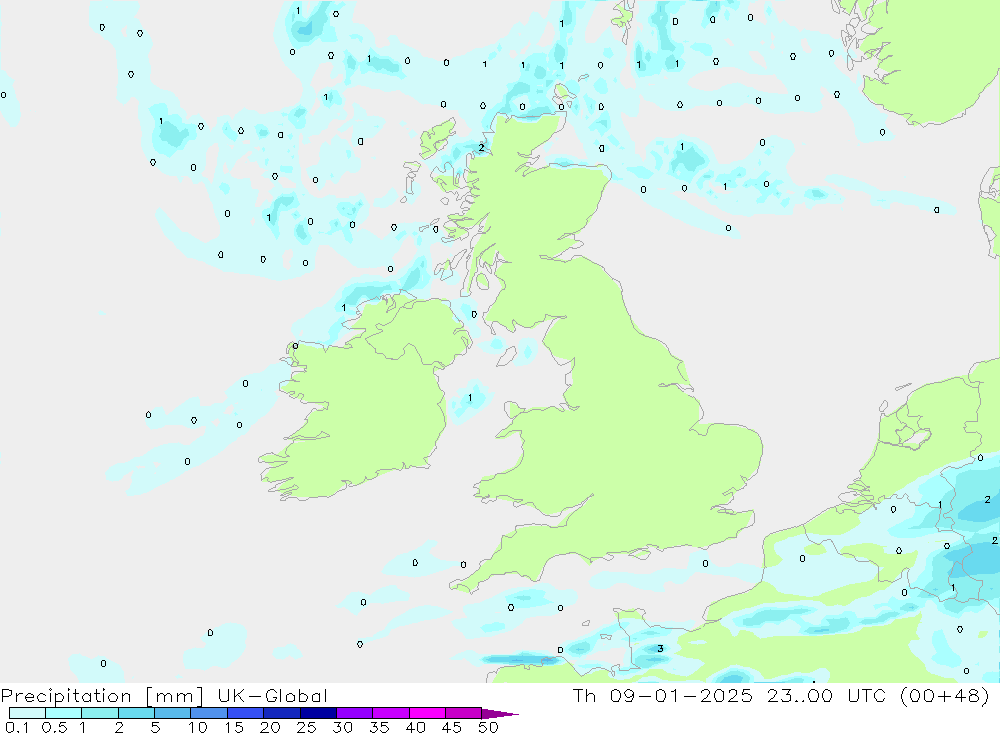Select the 5–10 mm legend color swatch

click(173, 713)
